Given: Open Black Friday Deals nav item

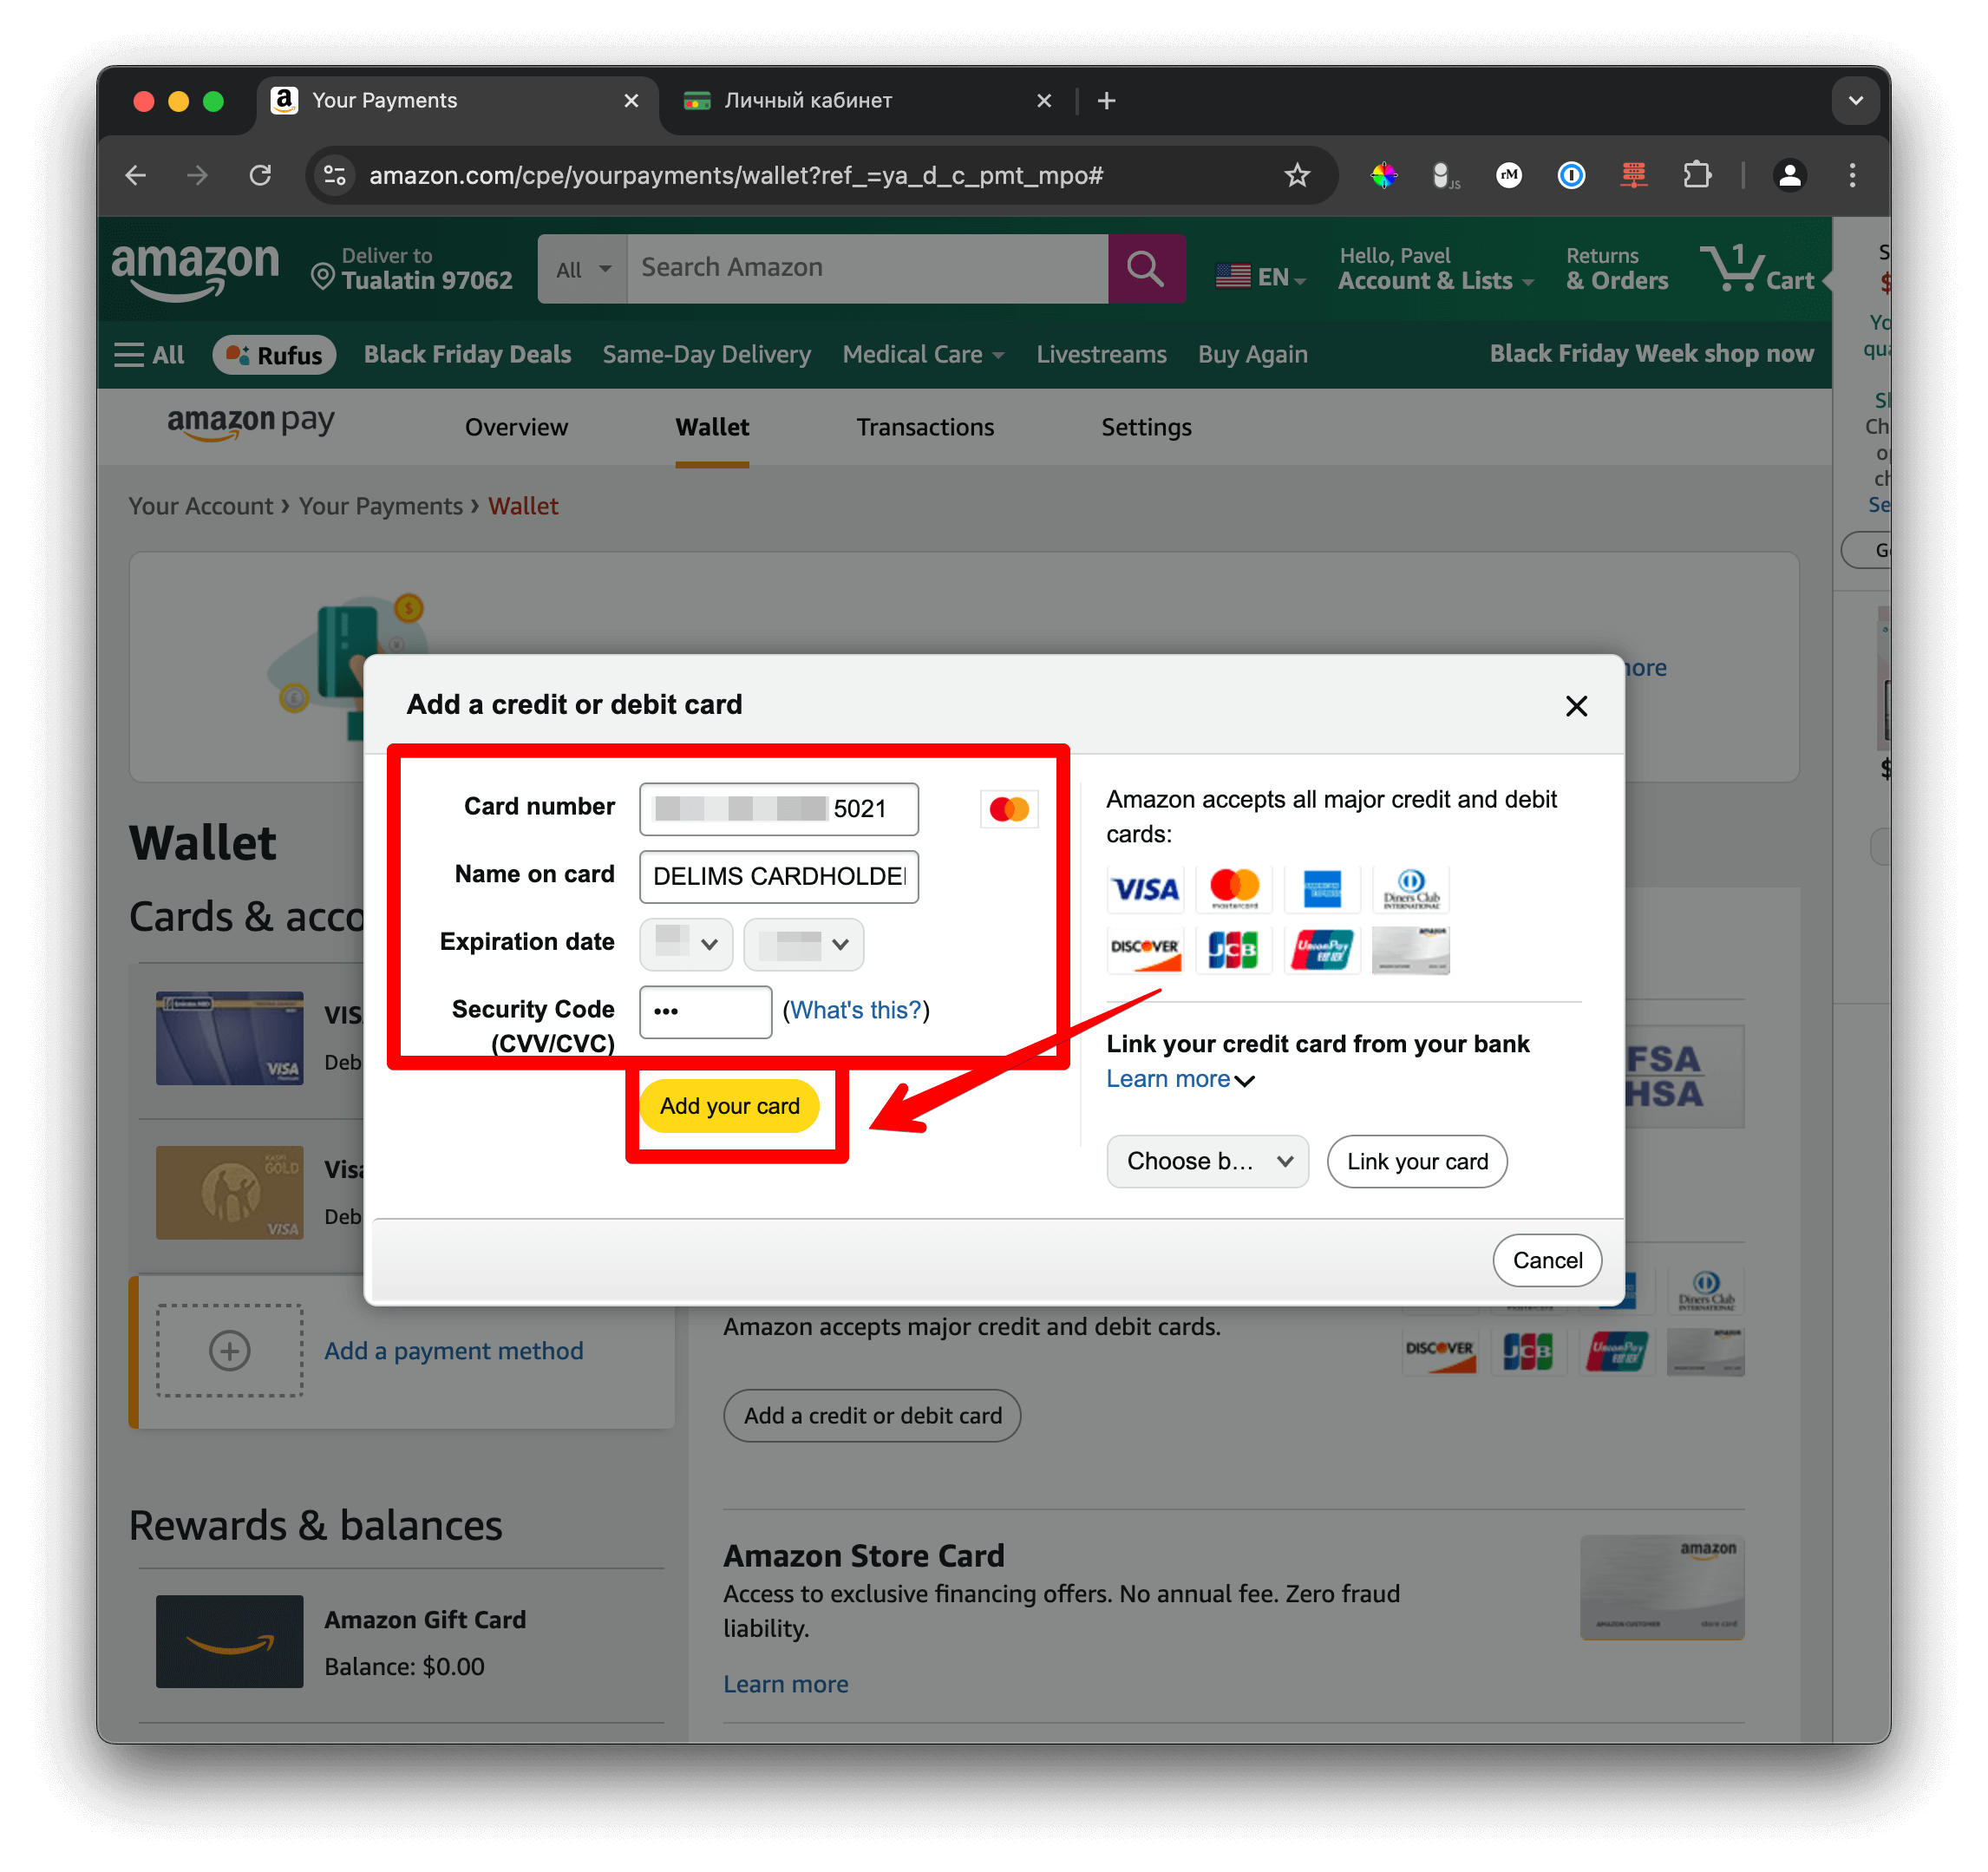Looking at the screenshot, I should [467, 355].
